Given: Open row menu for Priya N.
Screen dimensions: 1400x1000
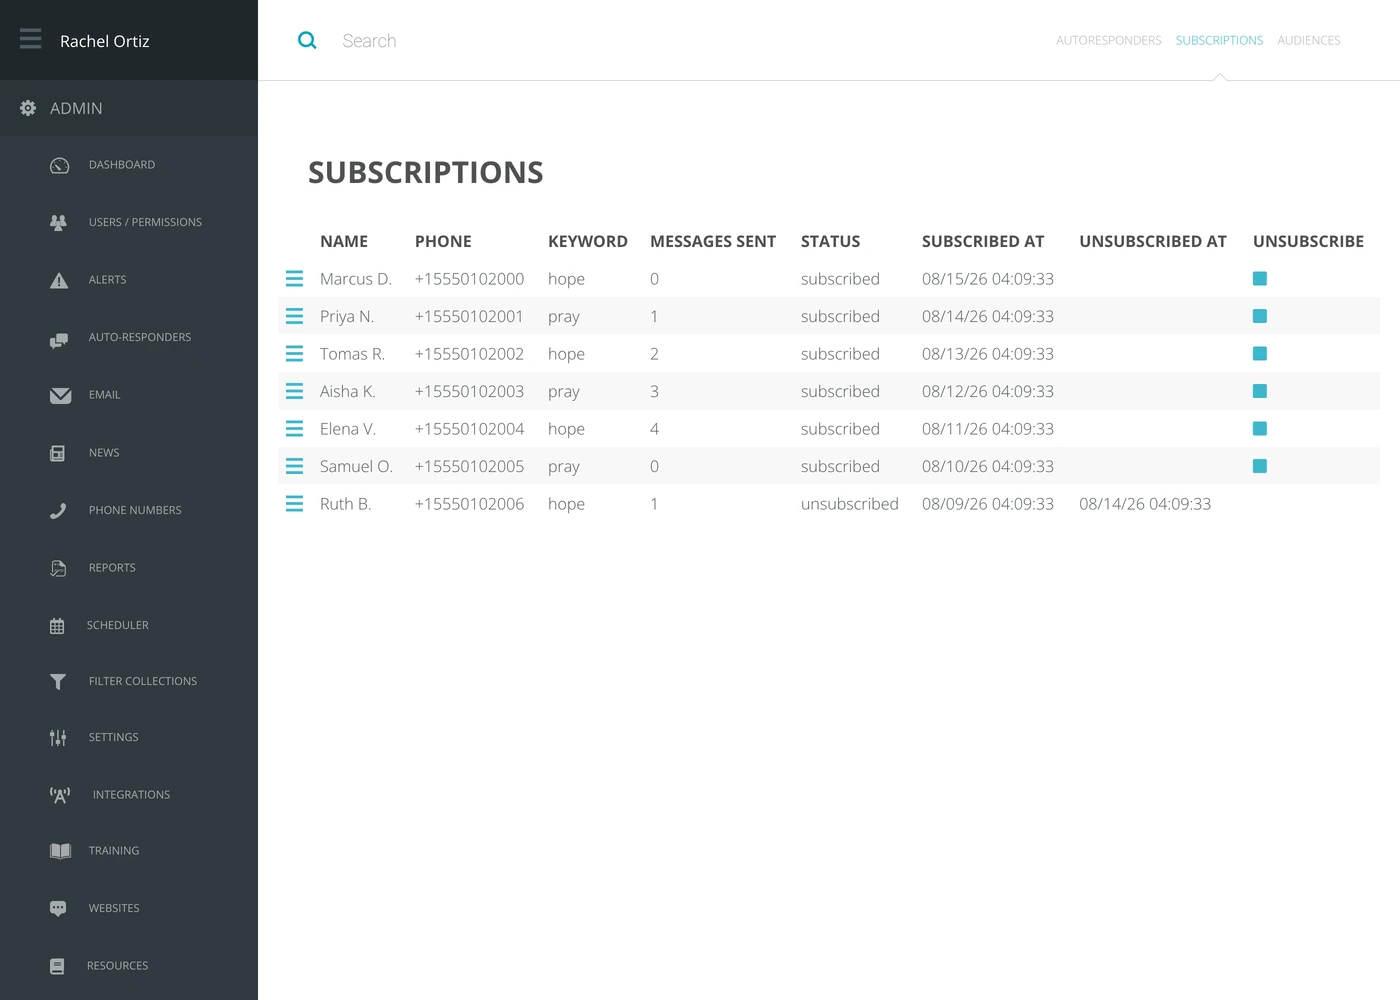Looking at the screenshot, I should point(294,316).
